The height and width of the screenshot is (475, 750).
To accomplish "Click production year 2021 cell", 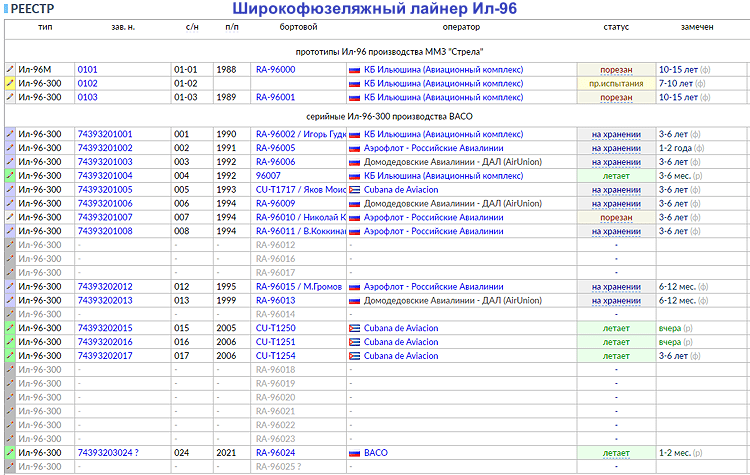I will point(226,453).
